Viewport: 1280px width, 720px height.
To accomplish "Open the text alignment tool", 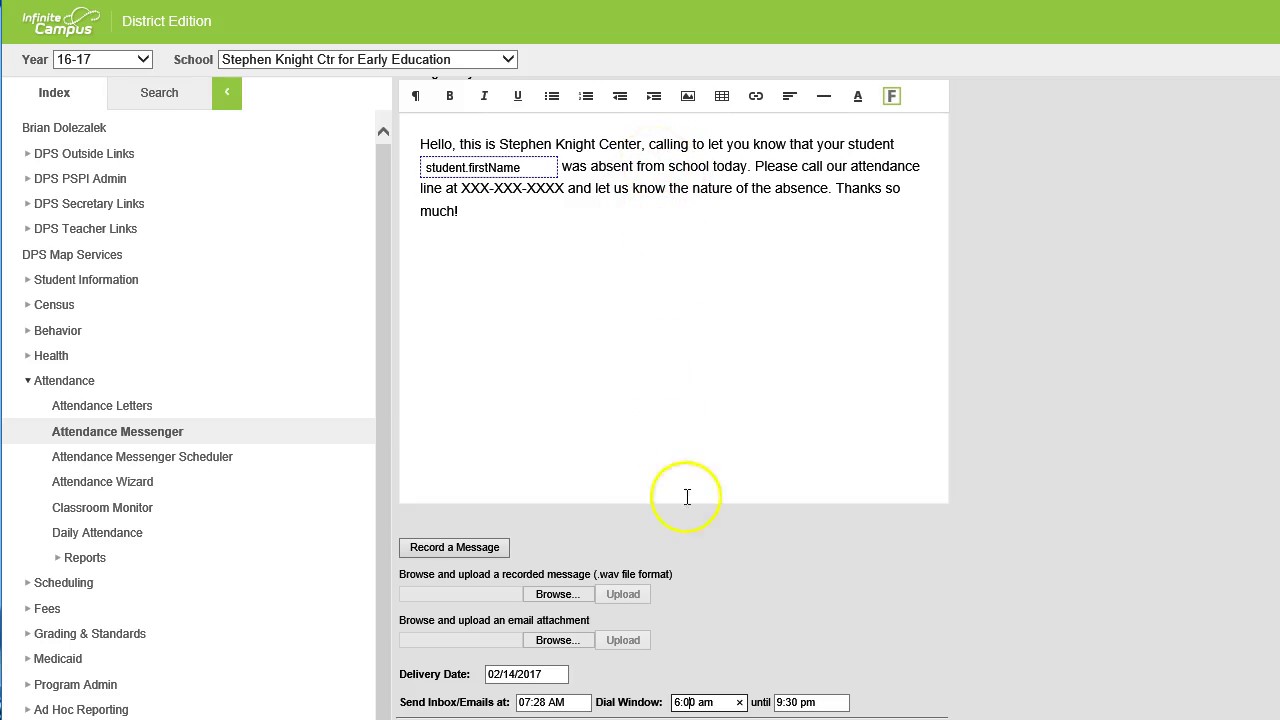I will click(790, 96).
